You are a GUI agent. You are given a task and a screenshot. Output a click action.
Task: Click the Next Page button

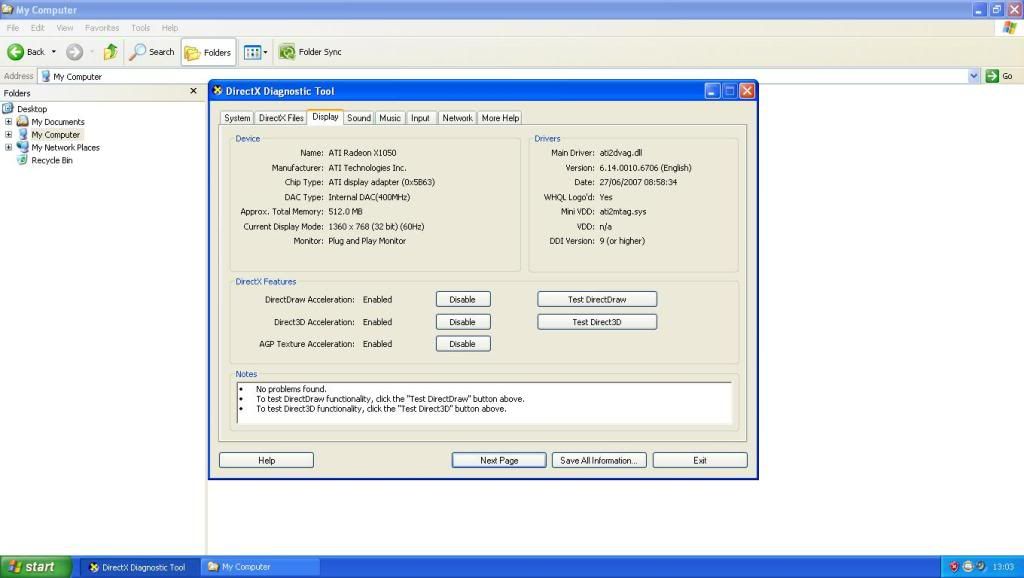tap(499, 460)
